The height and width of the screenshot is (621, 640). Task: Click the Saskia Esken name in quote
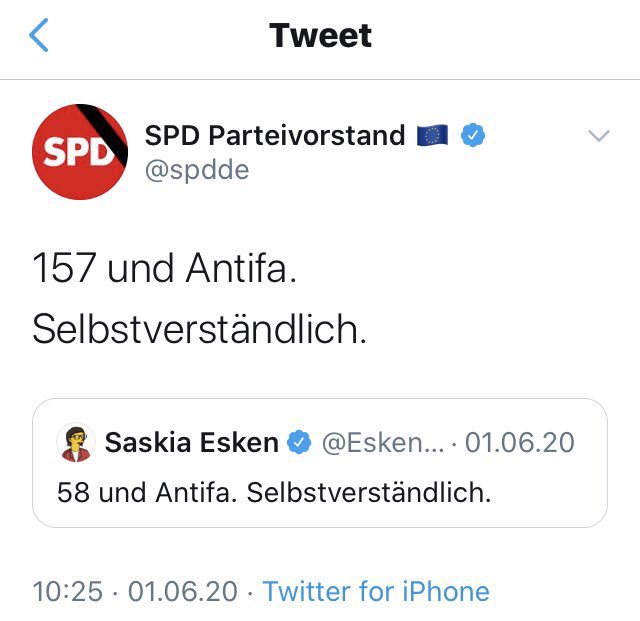[x=192, y=442]
